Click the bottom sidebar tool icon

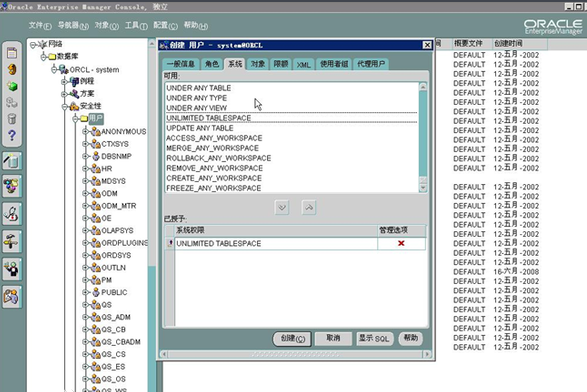(x=12, y=297)
